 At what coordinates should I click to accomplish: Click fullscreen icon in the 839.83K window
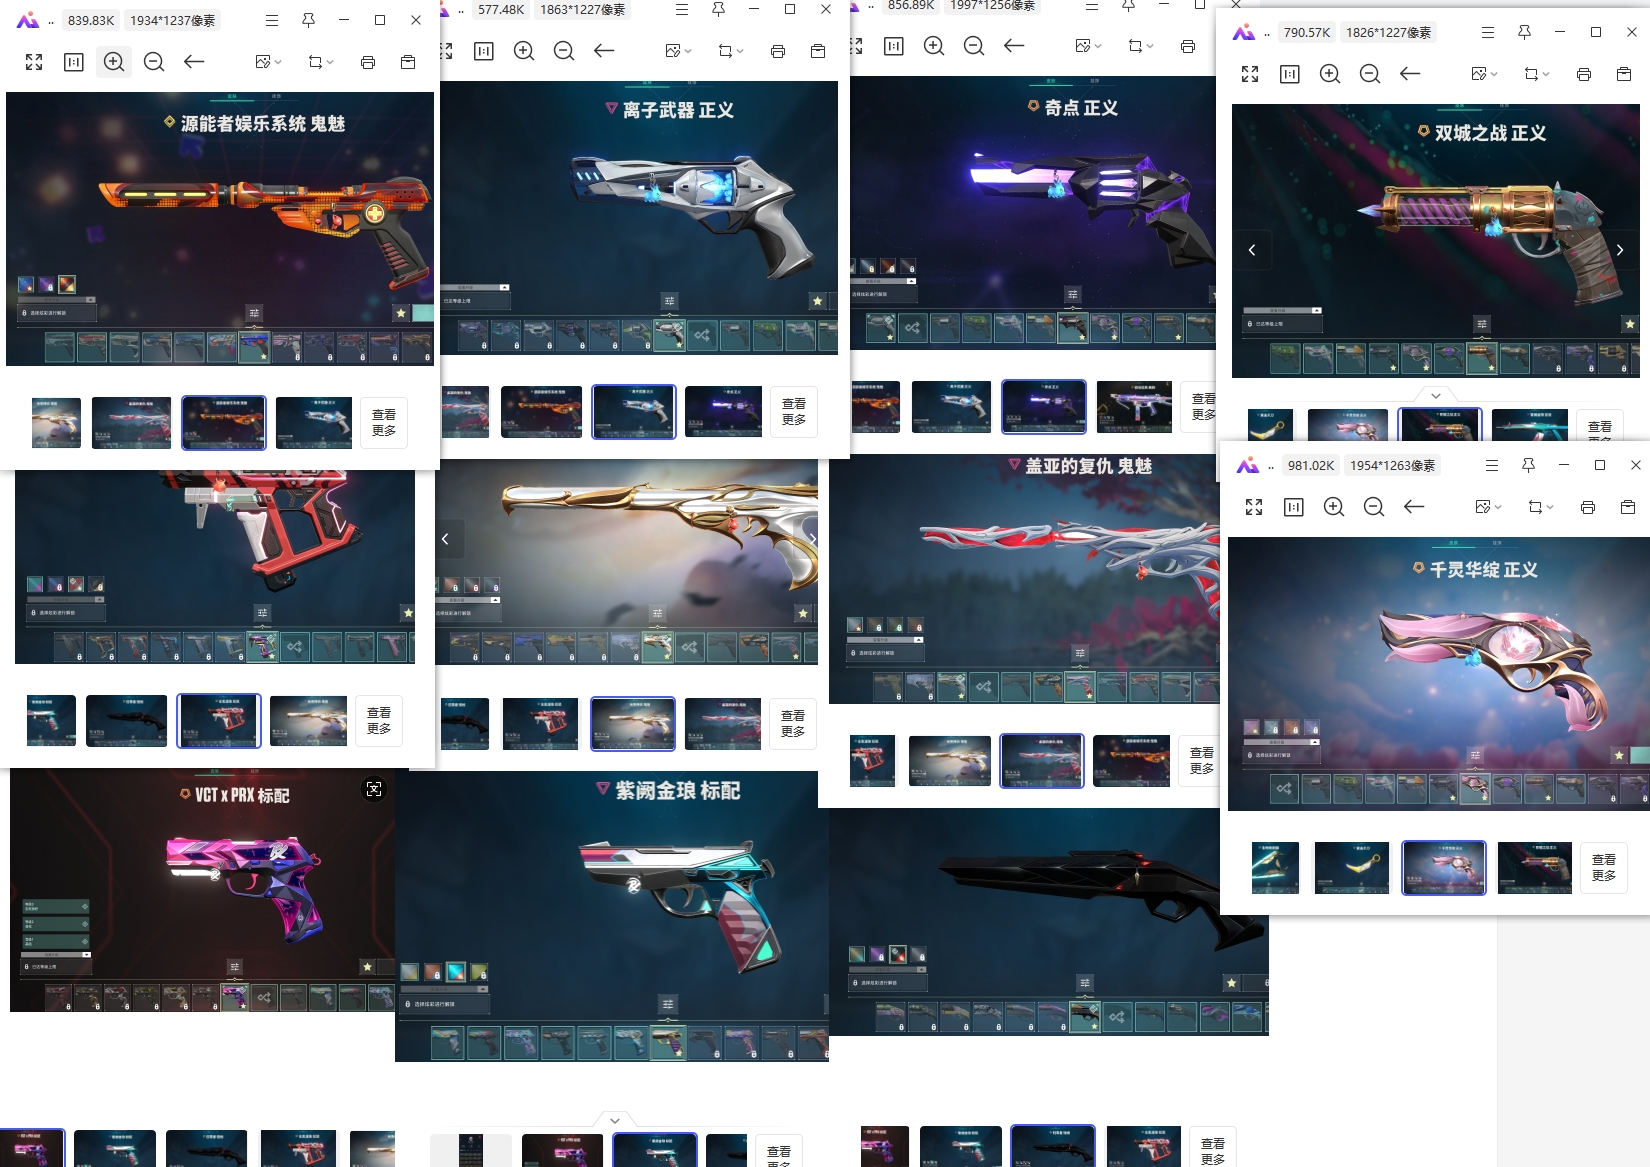pos(34,62)
